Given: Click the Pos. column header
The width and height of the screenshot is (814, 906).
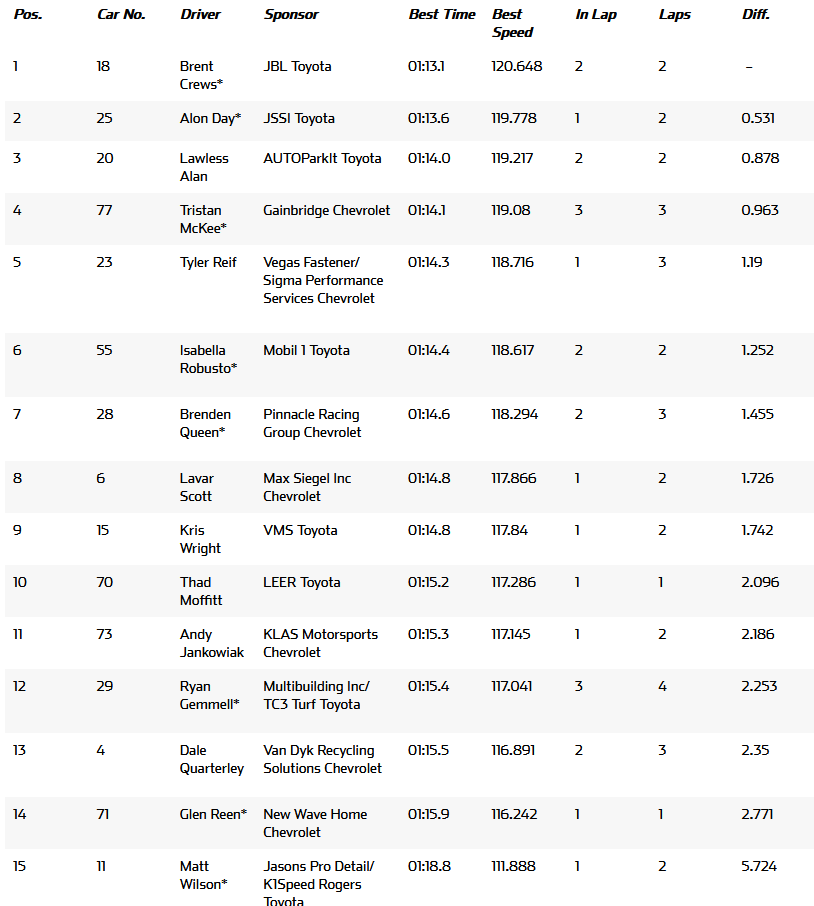Looking at the screenshot, I should 28,14.
